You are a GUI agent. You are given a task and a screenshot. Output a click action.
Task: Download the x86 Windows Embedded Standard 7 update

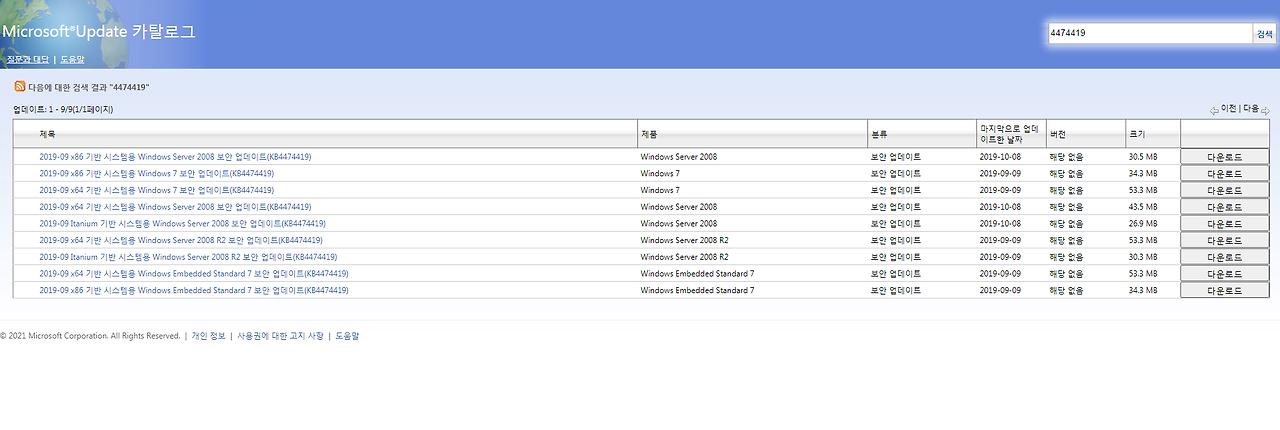(1224, 290)
